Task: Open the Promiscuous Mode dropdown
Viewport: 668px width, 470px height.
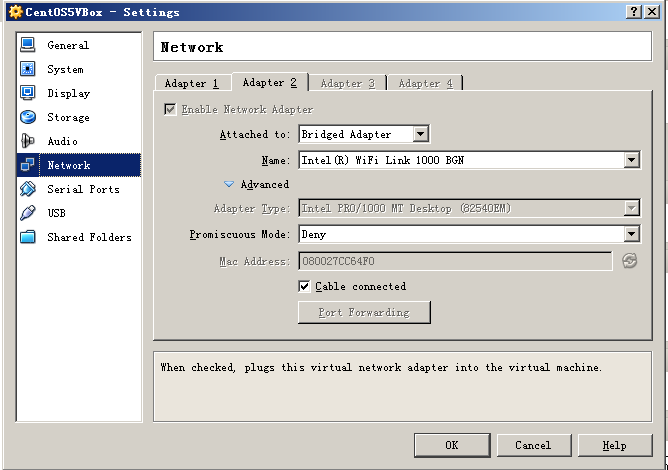Action: click(x=469, y=234)
